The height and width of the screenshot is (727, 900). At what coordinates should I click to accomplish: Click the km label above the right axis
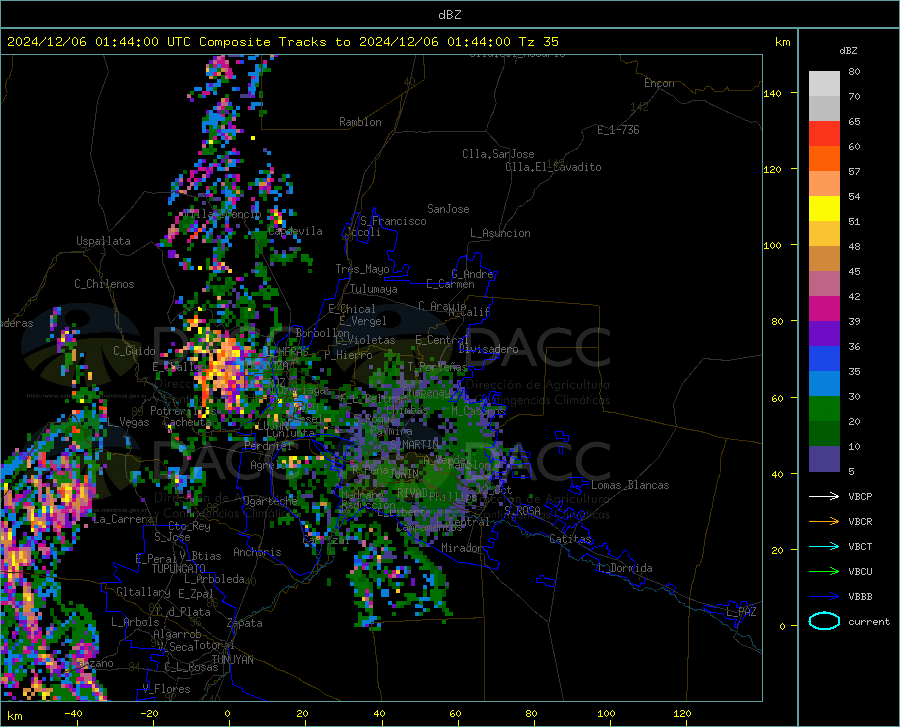click(x=782, y=42)
